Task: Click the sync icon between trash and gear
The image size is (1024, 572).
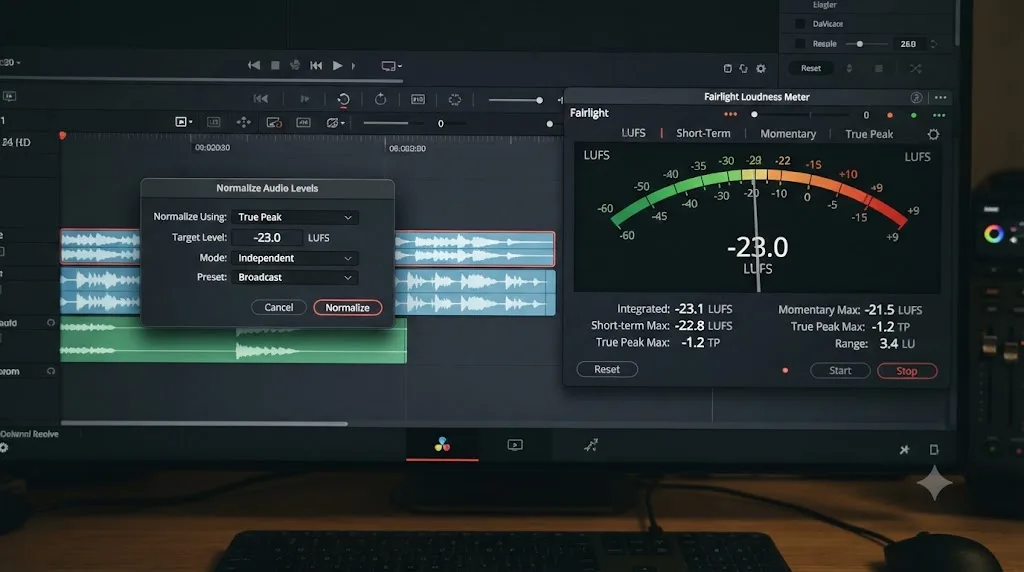Action: pyautogui.click(x=744, y=68)
